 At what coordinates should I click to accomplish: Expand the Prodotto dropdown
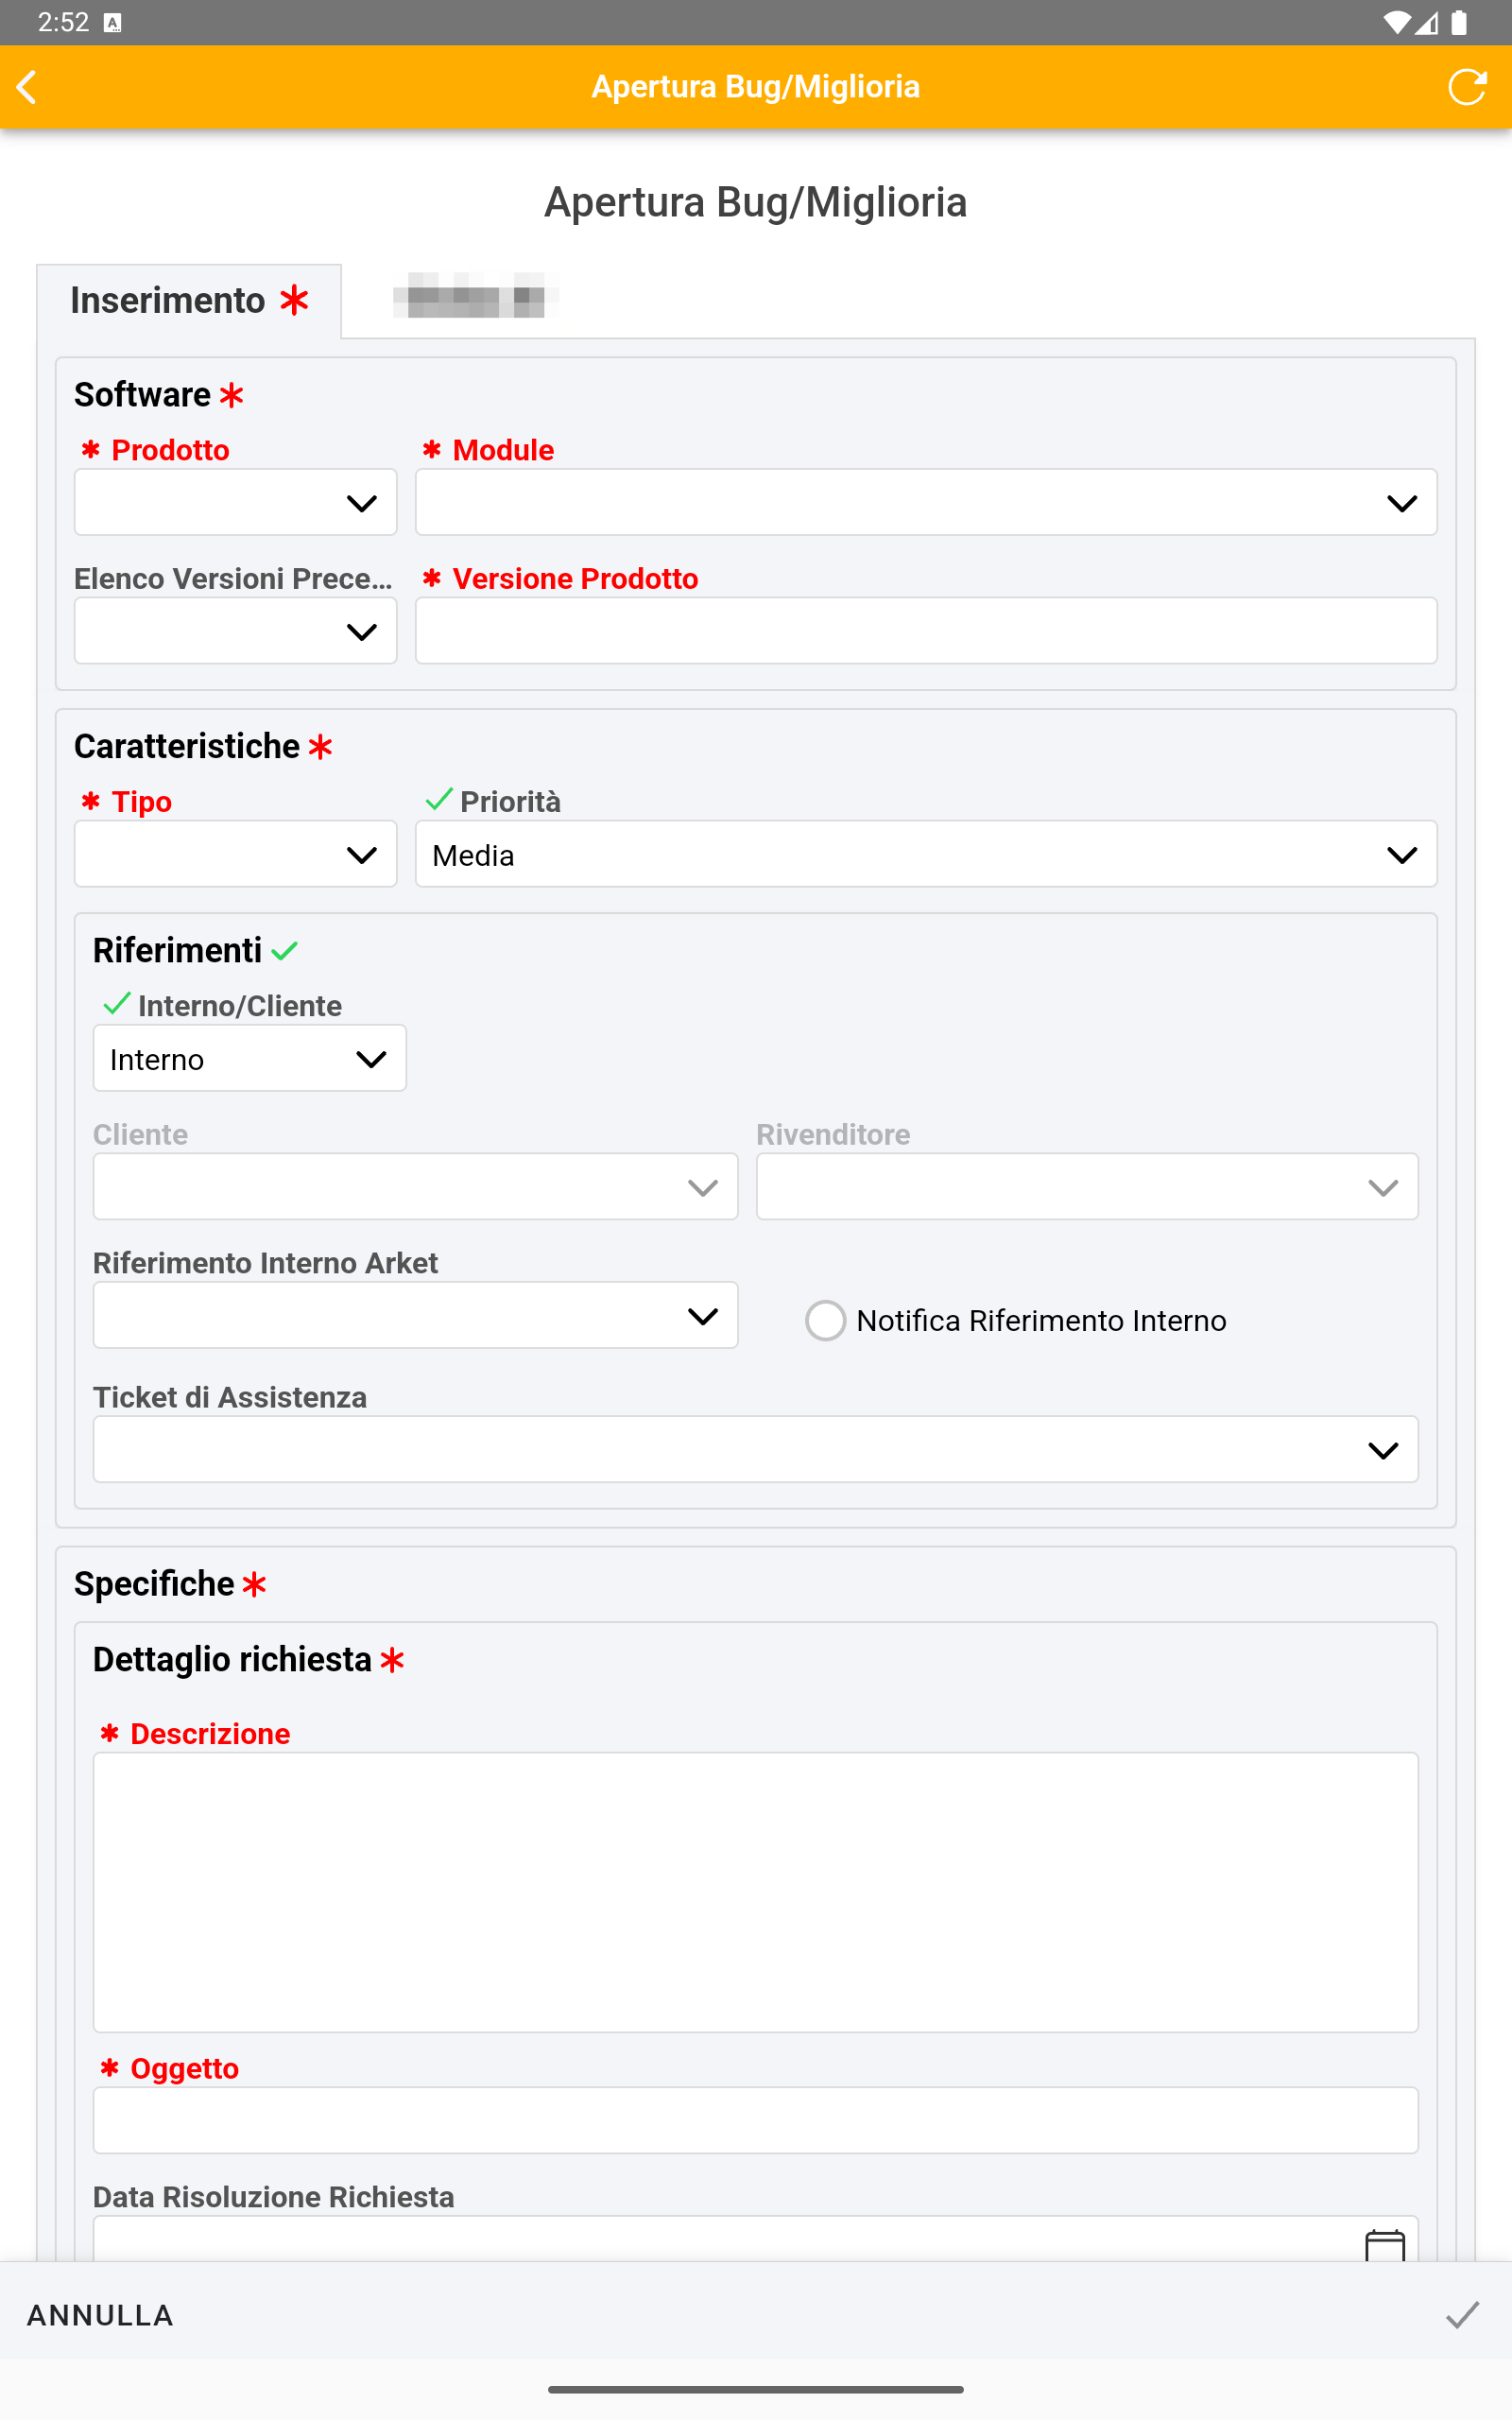[235, 502]
